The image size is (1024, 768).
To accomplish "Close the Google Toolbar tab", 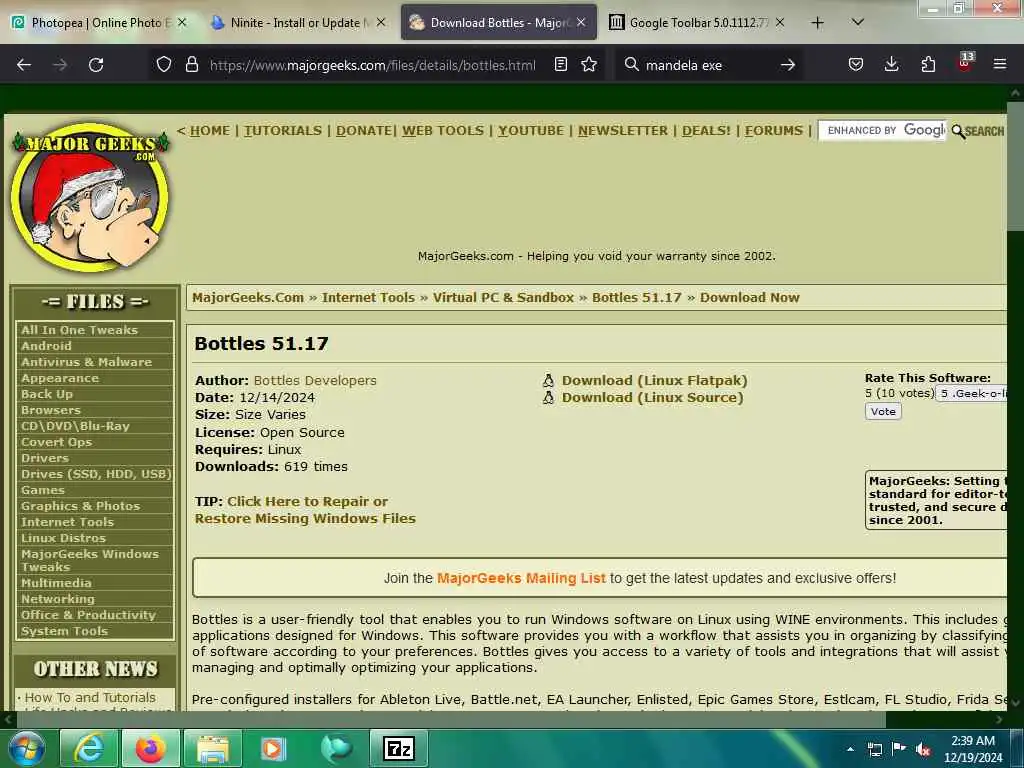I will (x=780, y=23).
